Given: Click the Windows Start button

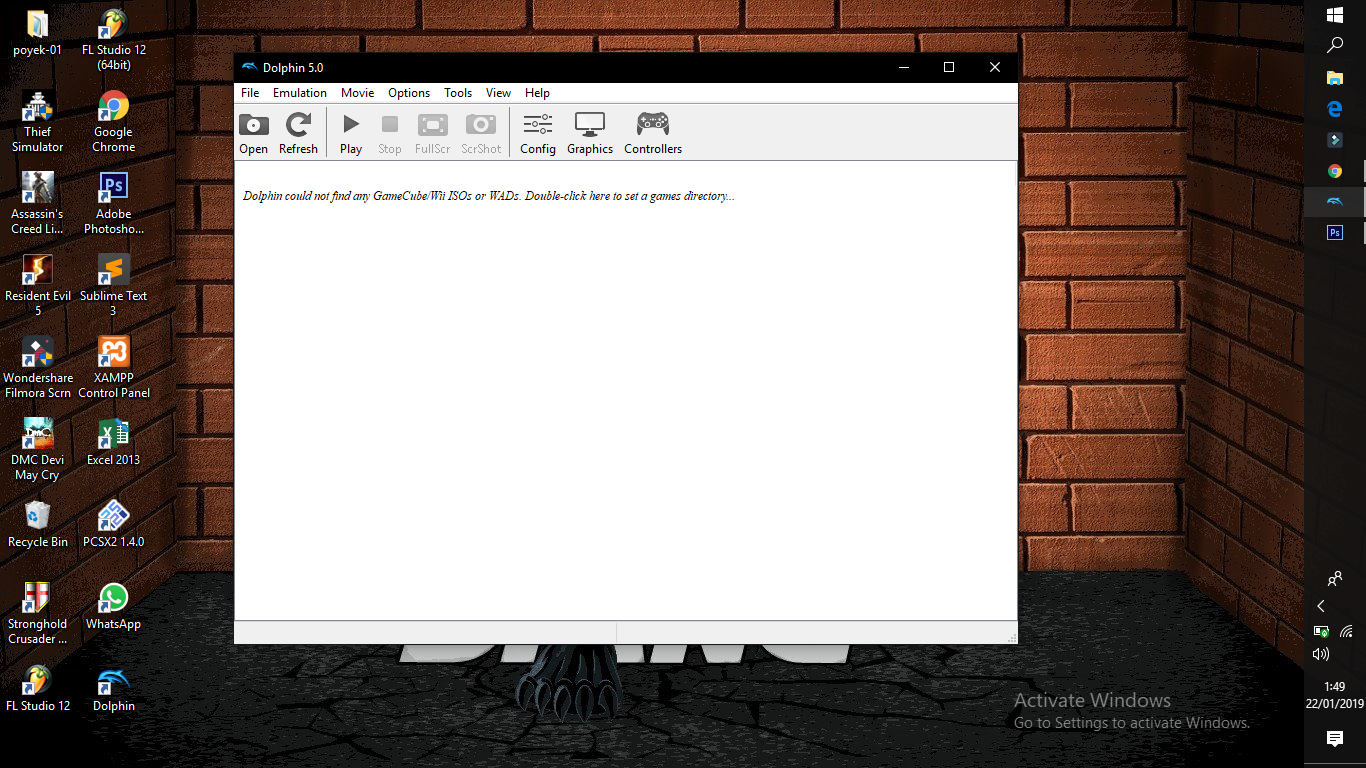Looking at the screenshot, I should pos(1334,16).
